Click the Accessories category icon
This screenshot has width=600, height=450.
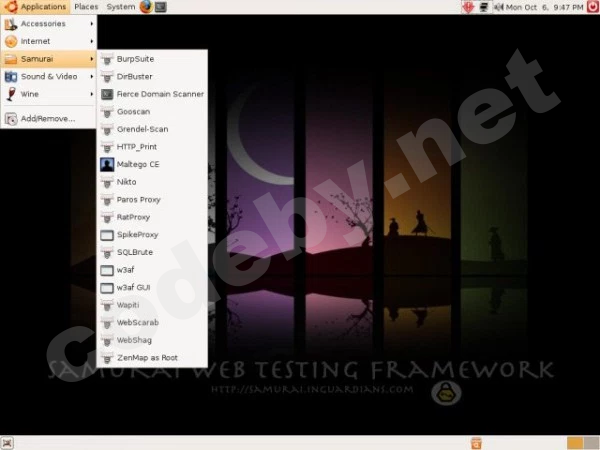tap(11, 24)
